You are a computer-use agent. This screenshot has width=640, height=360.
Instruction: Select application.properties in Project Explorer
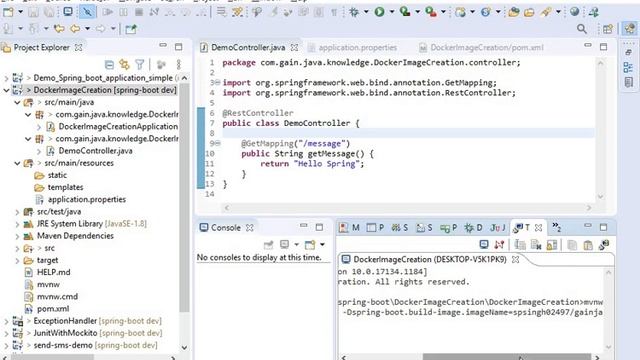(x=87, y=200)
